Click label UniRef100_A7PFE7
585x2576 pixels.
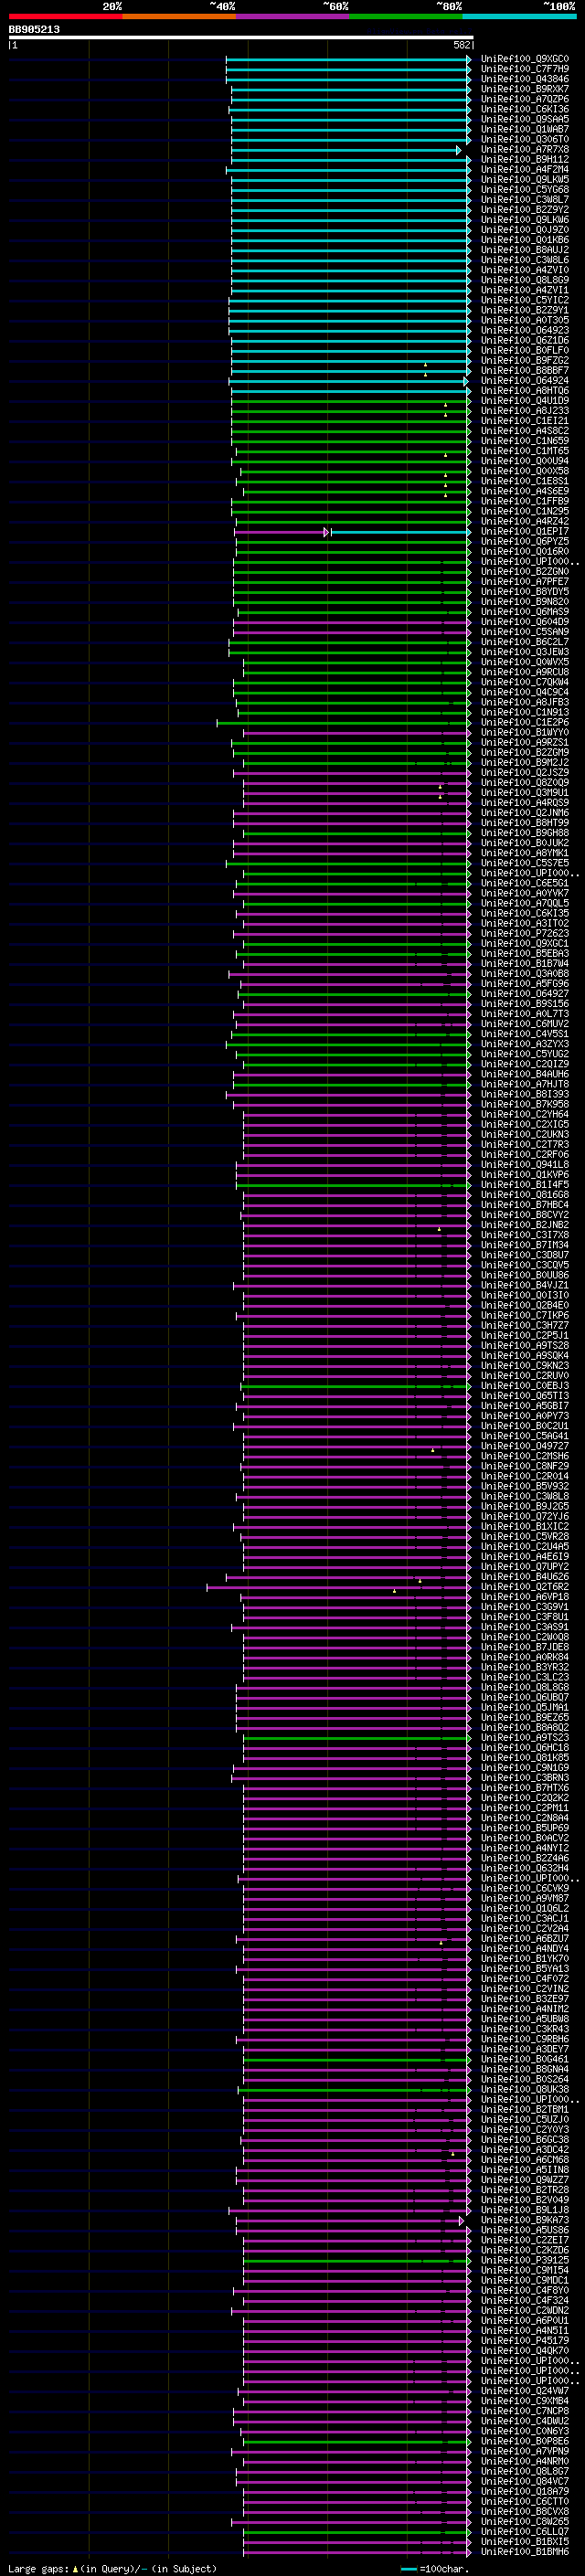point(525,582)
